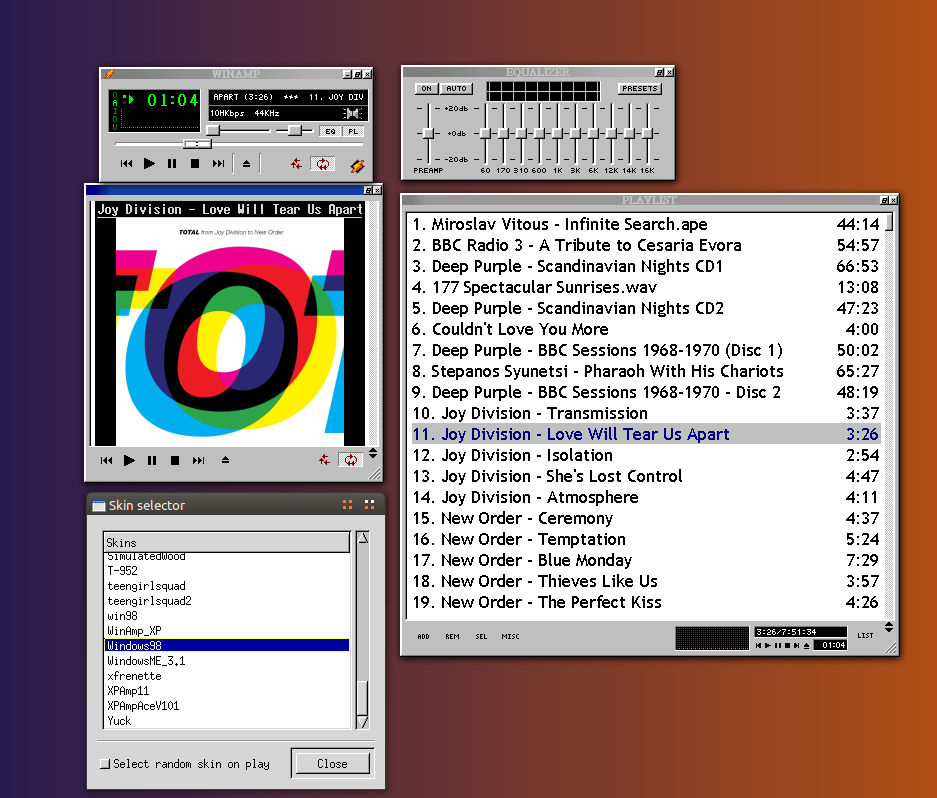
Task: Click the PREAMP slider in equalizer
Action: pyautogui.click(x=428, y=133)
